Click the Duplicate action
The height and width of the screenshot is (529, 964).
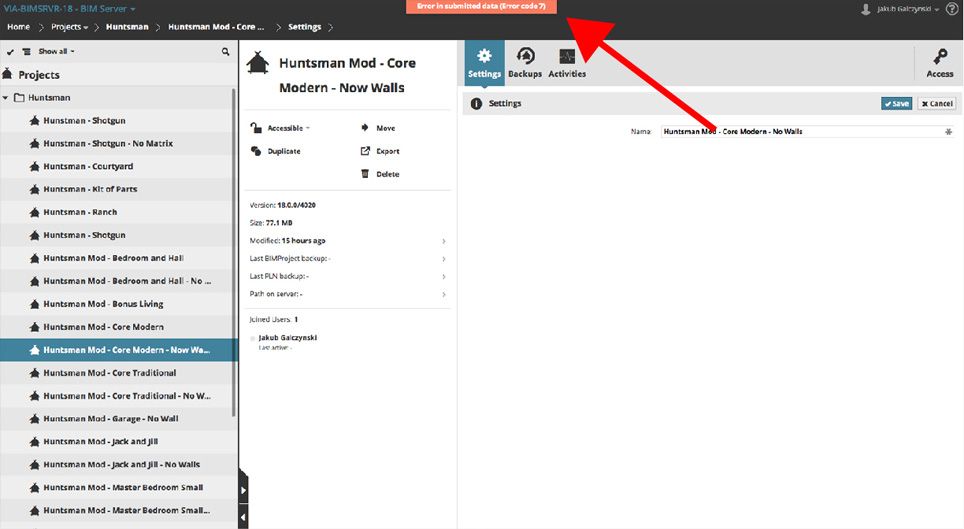click(276, 151)
